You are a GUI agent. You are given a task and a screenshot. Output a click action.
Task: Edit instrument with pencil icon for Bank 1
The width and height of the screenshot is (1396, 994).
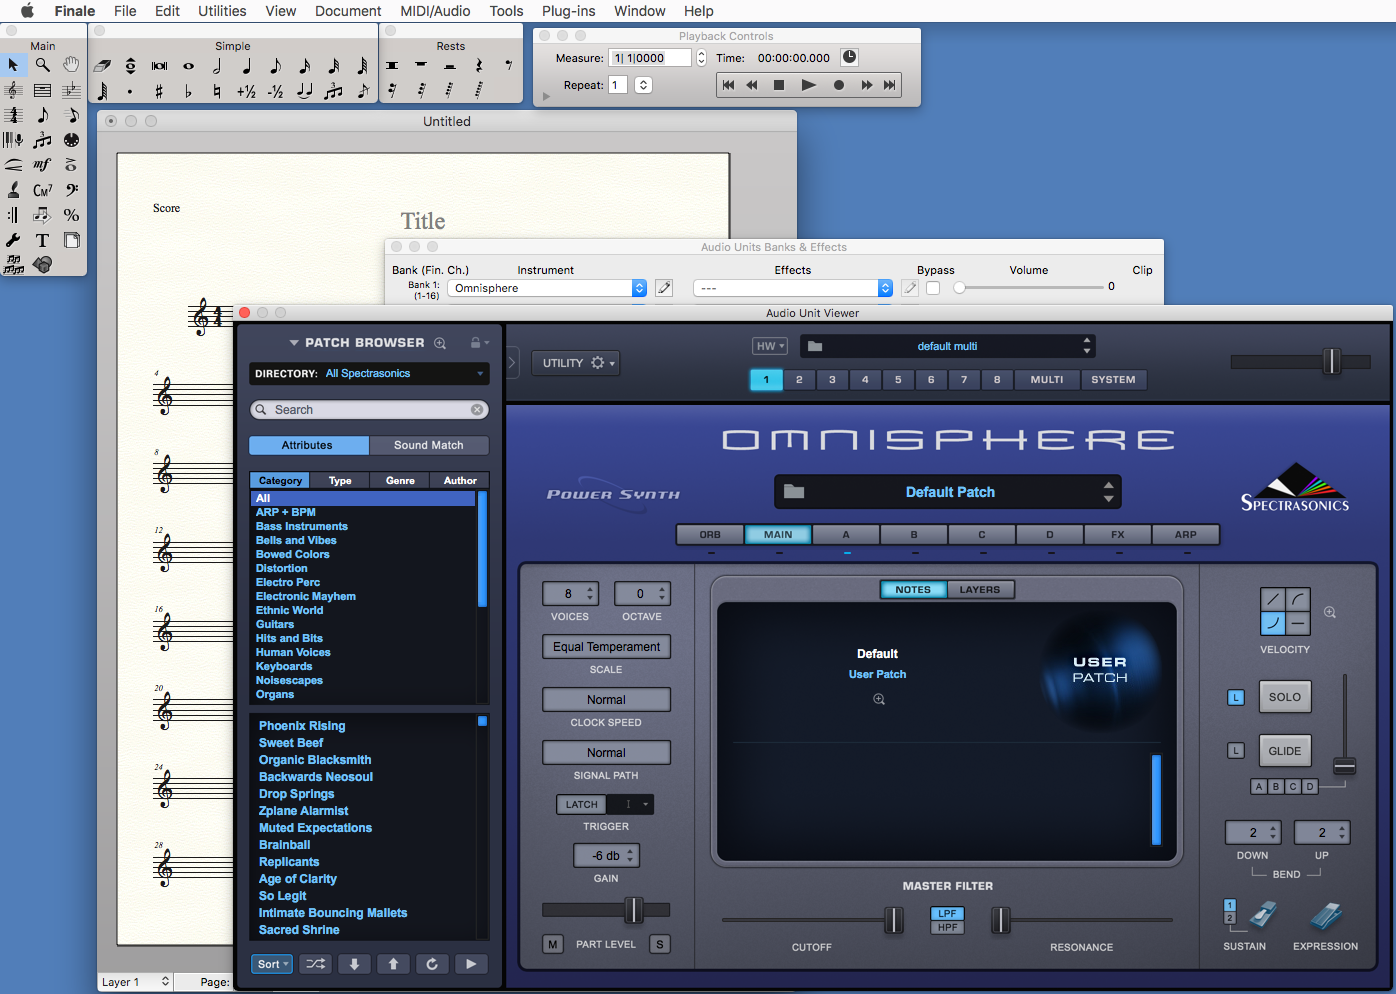coord(664,288)
